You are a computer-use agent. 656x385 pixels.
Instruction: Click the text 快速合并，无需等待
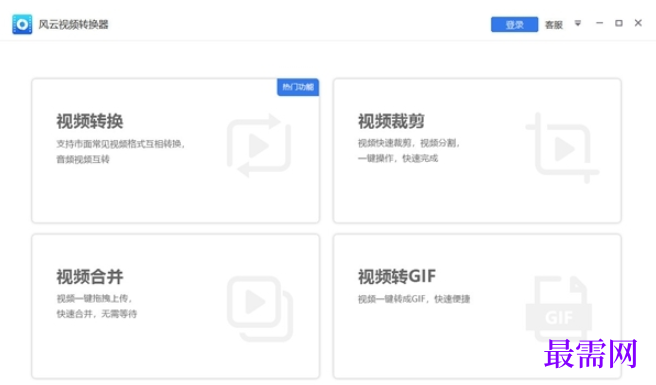(x=97, y=314)
